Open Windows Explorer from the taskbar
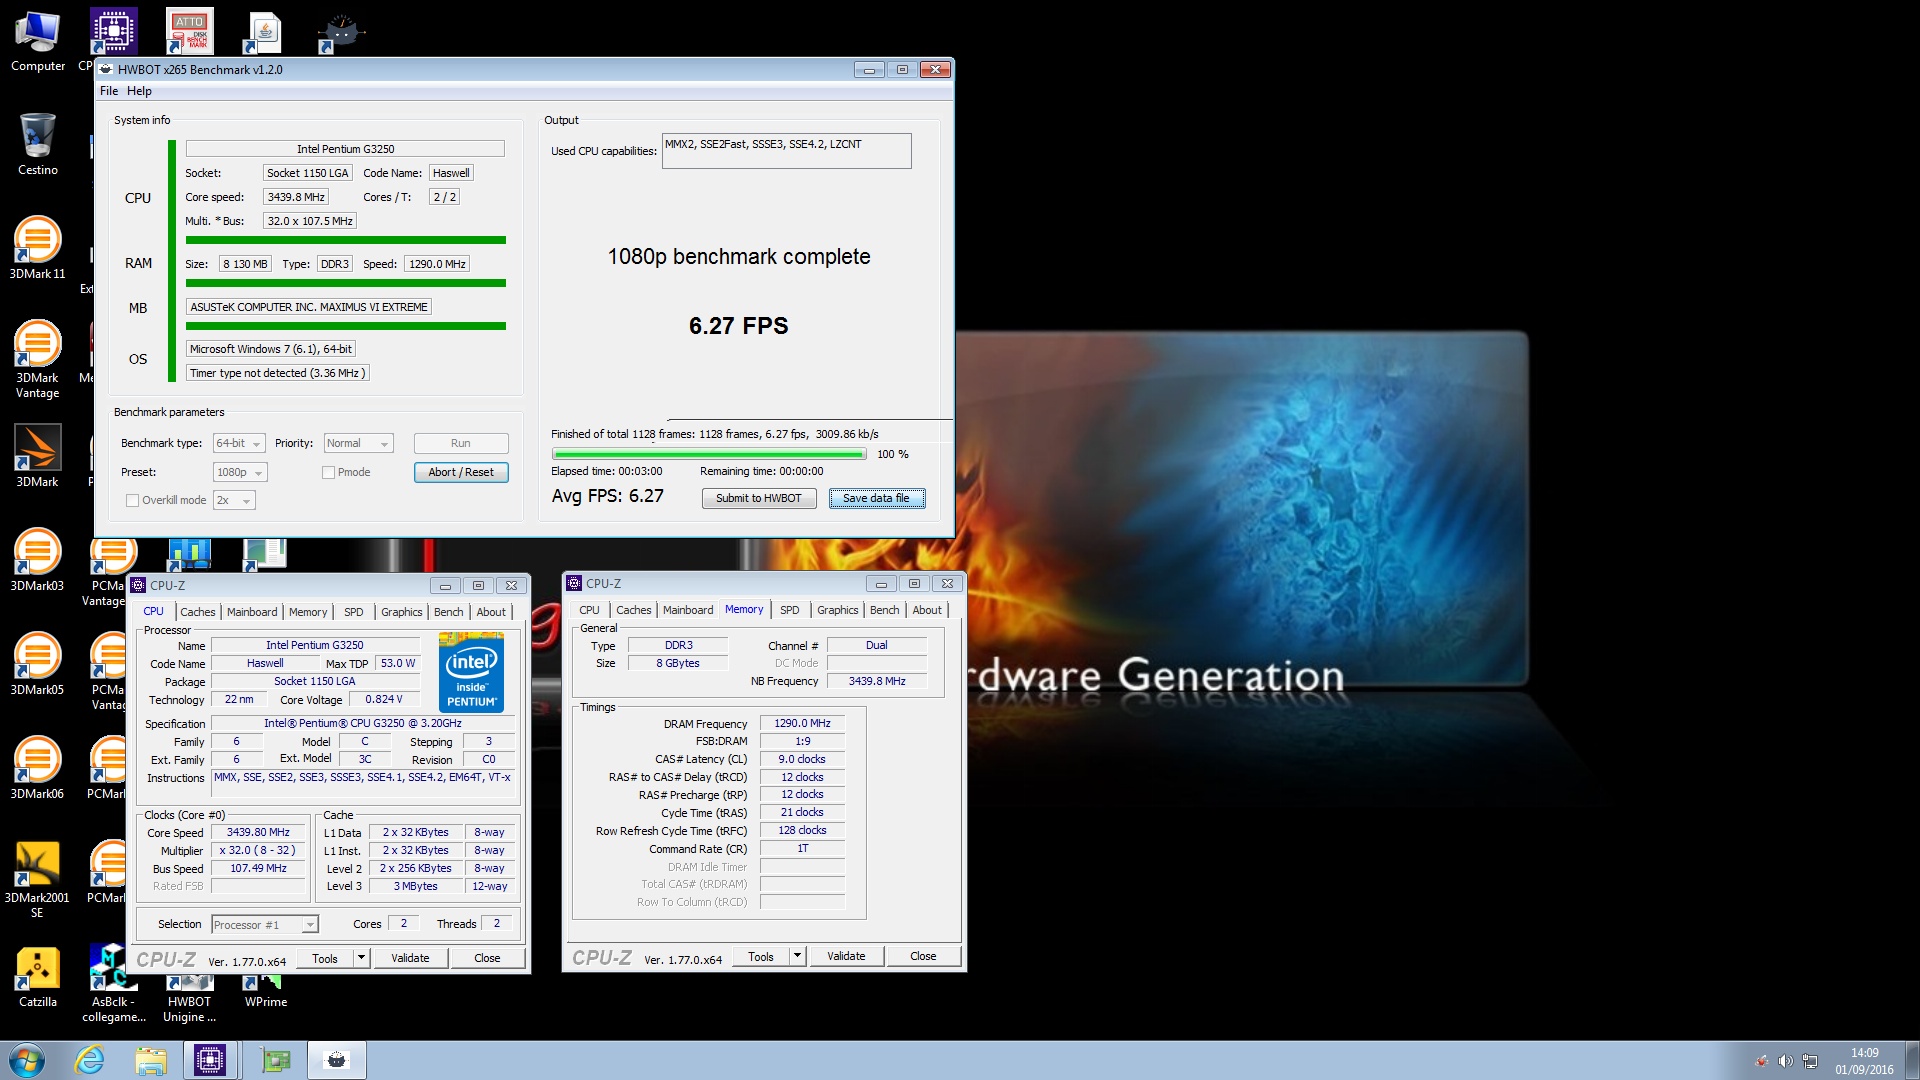Screen dimensions: 1920x1080 tap(150, 1060)
